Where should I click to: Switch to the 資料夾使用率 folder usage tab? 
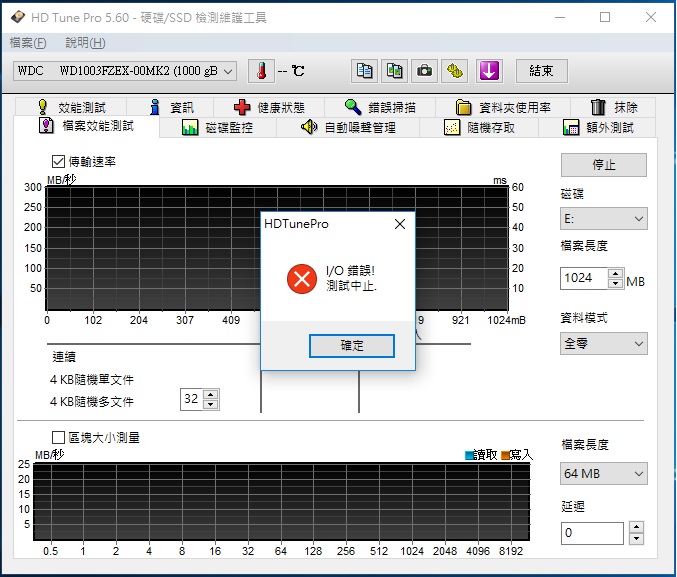tap(503, 107)
